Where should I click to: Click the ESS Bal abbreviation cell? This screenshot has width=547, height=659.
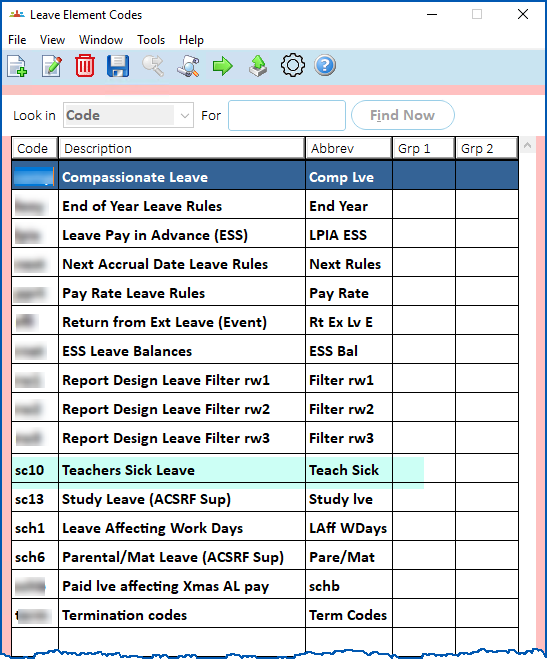click(349, 351)
